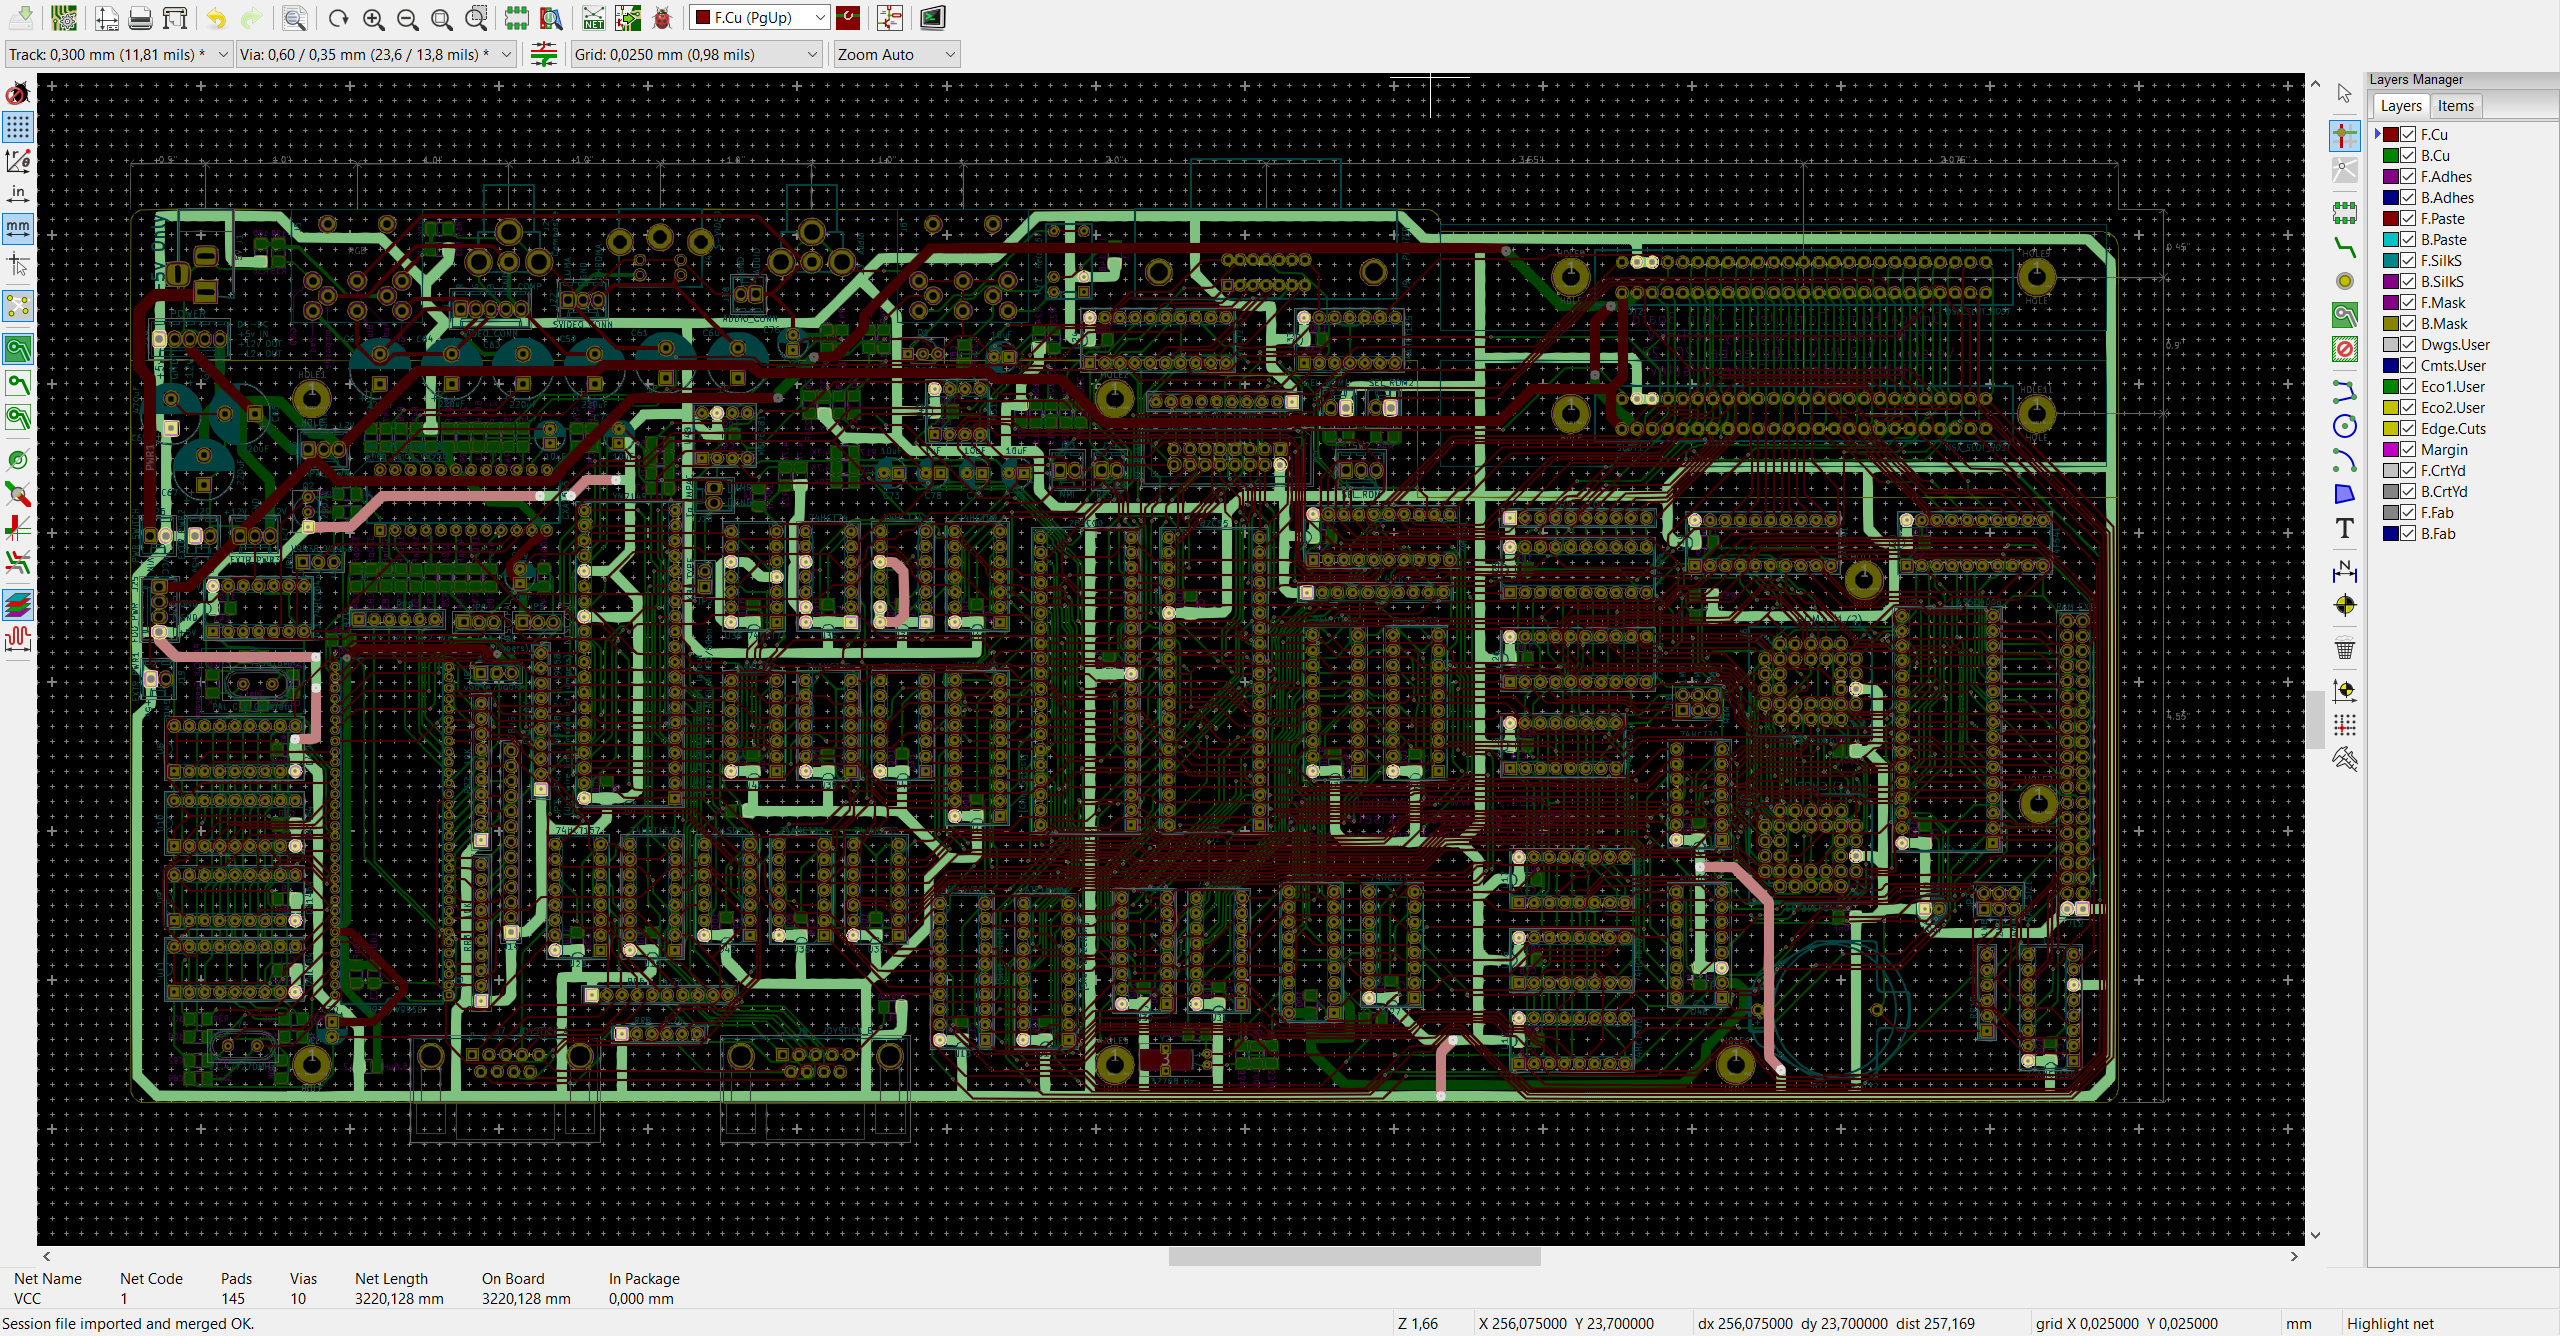Select the Draw line tool
Image resolution: width=2560 pixels, height=1336 pixels.
(x=2344, y=391)
